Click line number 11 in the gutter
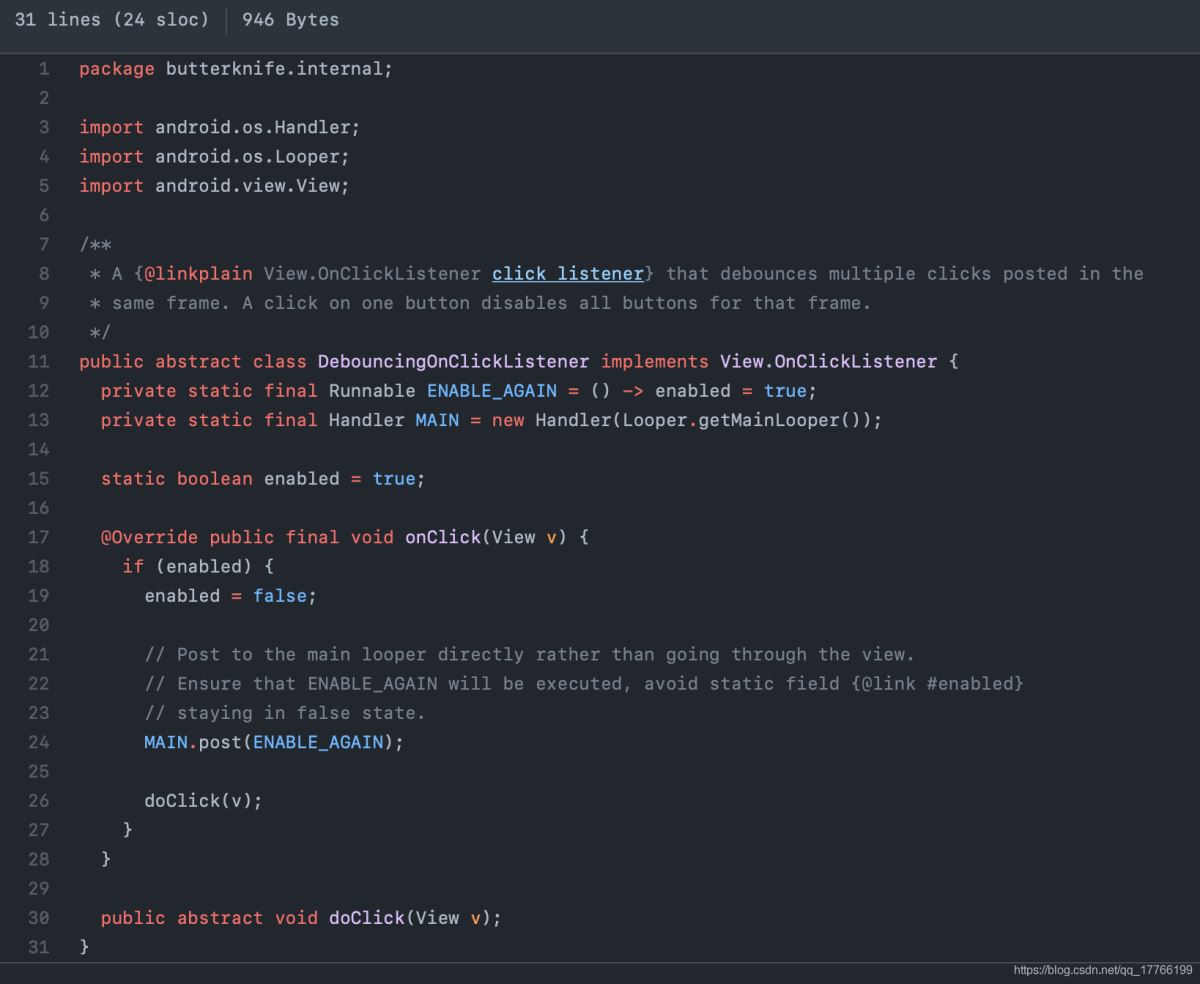This screenshot has width=1200, height=984. pyautogui.click(x=39, y=361)
